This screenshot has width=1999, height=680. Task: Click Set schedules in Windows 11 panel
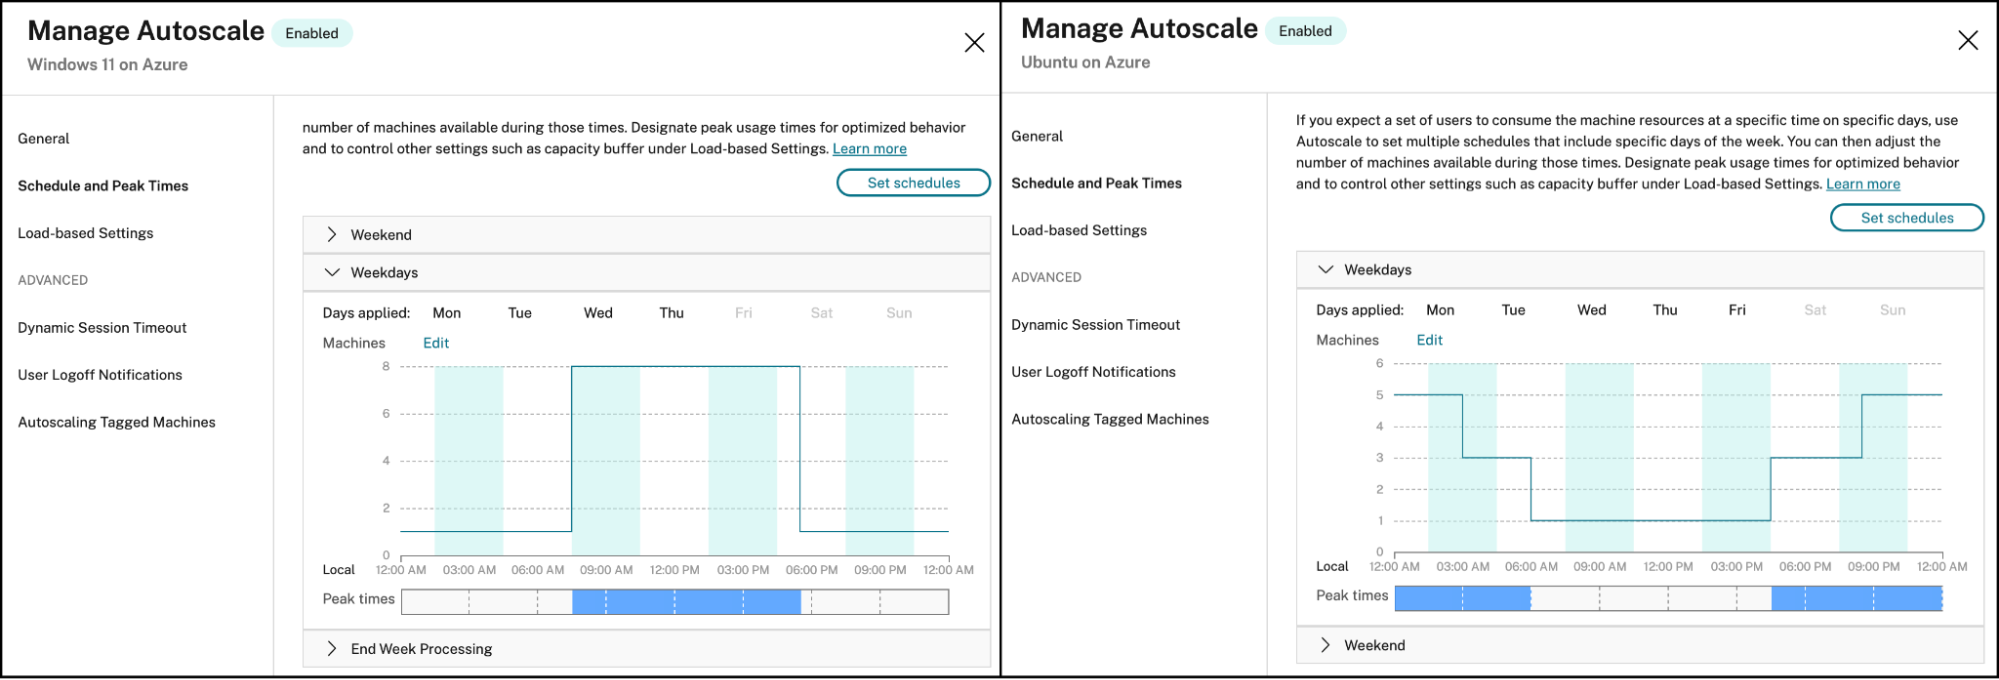pyautogui.click(x=913, y=183)
